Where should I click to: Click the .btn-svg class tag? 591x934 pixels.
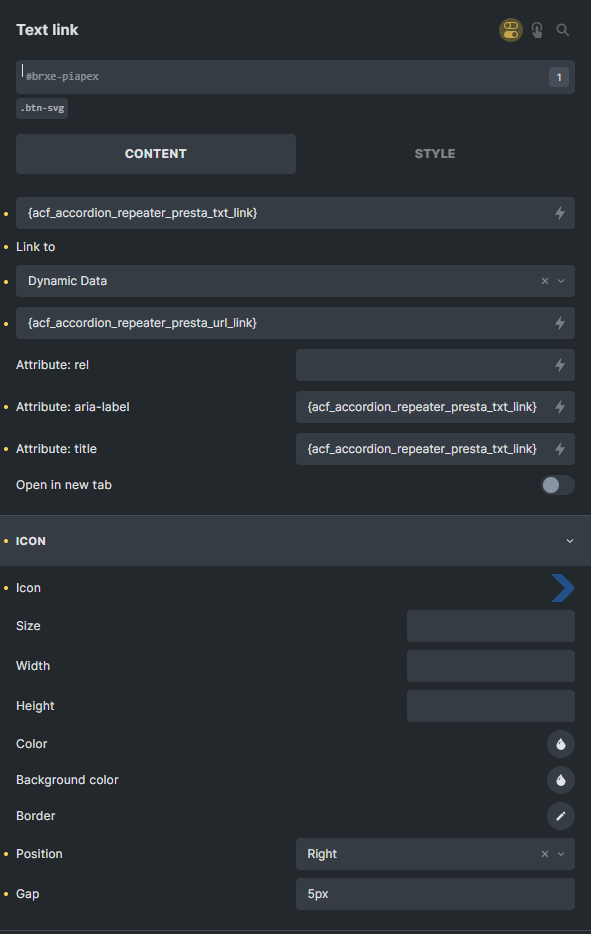tap(42, 108)
